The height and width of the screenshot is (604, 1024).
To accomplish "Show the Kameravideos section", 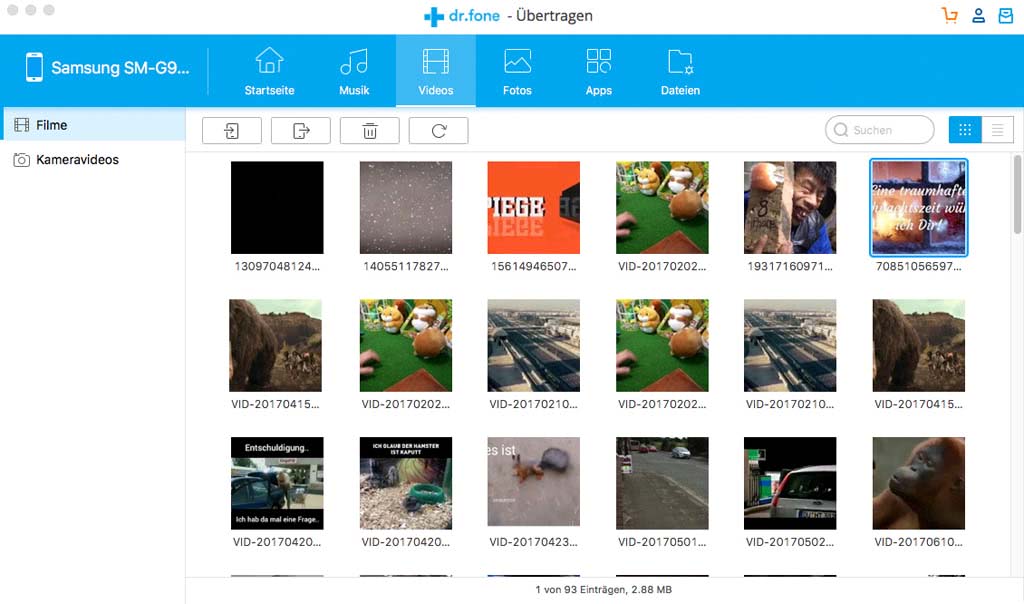I will tap(80, 159).
